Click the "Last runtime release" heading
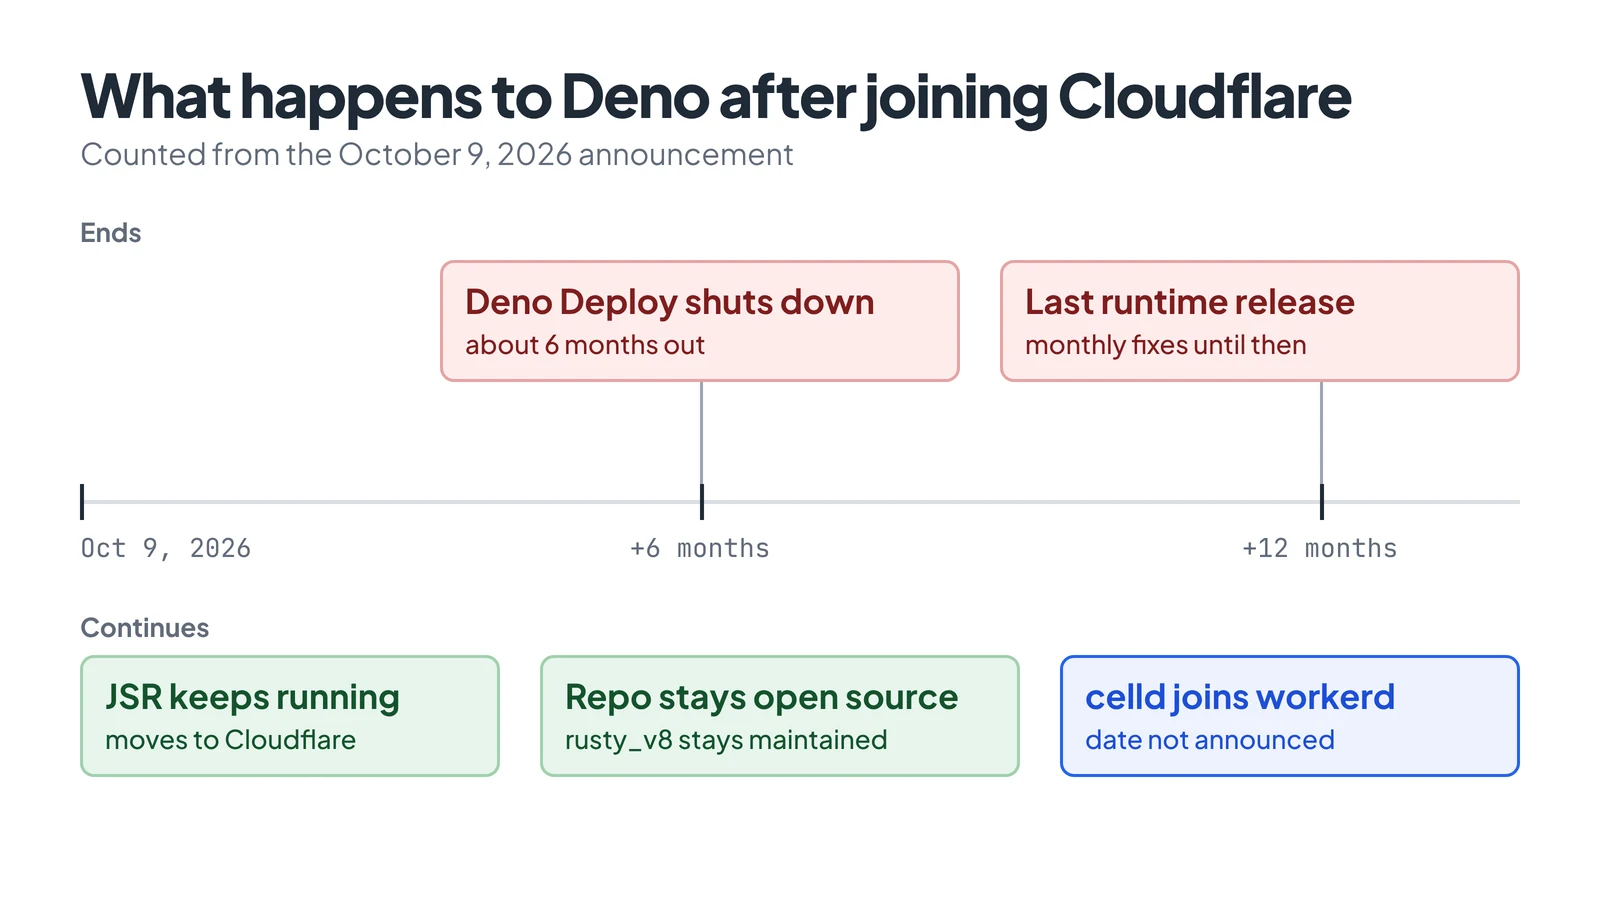 [1190, 302]
